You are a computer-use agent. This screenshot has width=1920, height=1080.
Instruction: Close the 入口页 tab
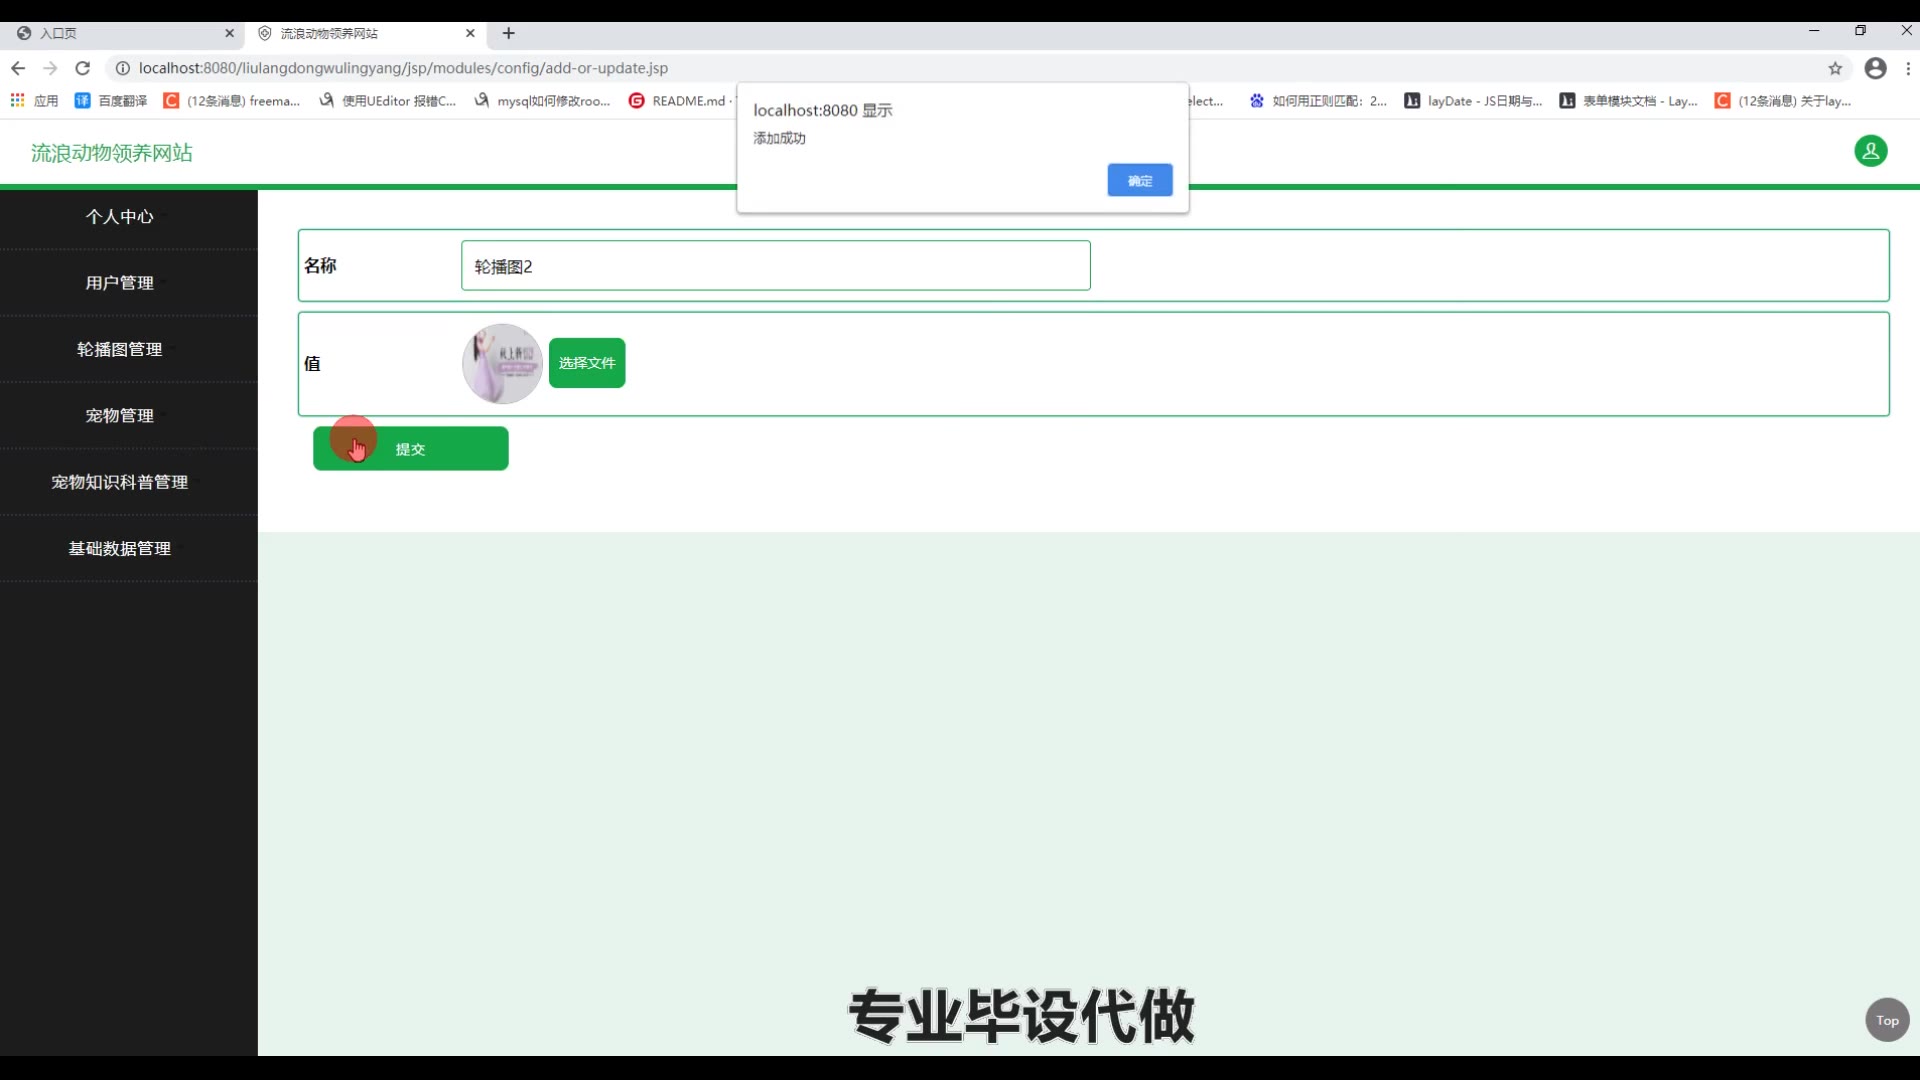[x=229, y=33]
